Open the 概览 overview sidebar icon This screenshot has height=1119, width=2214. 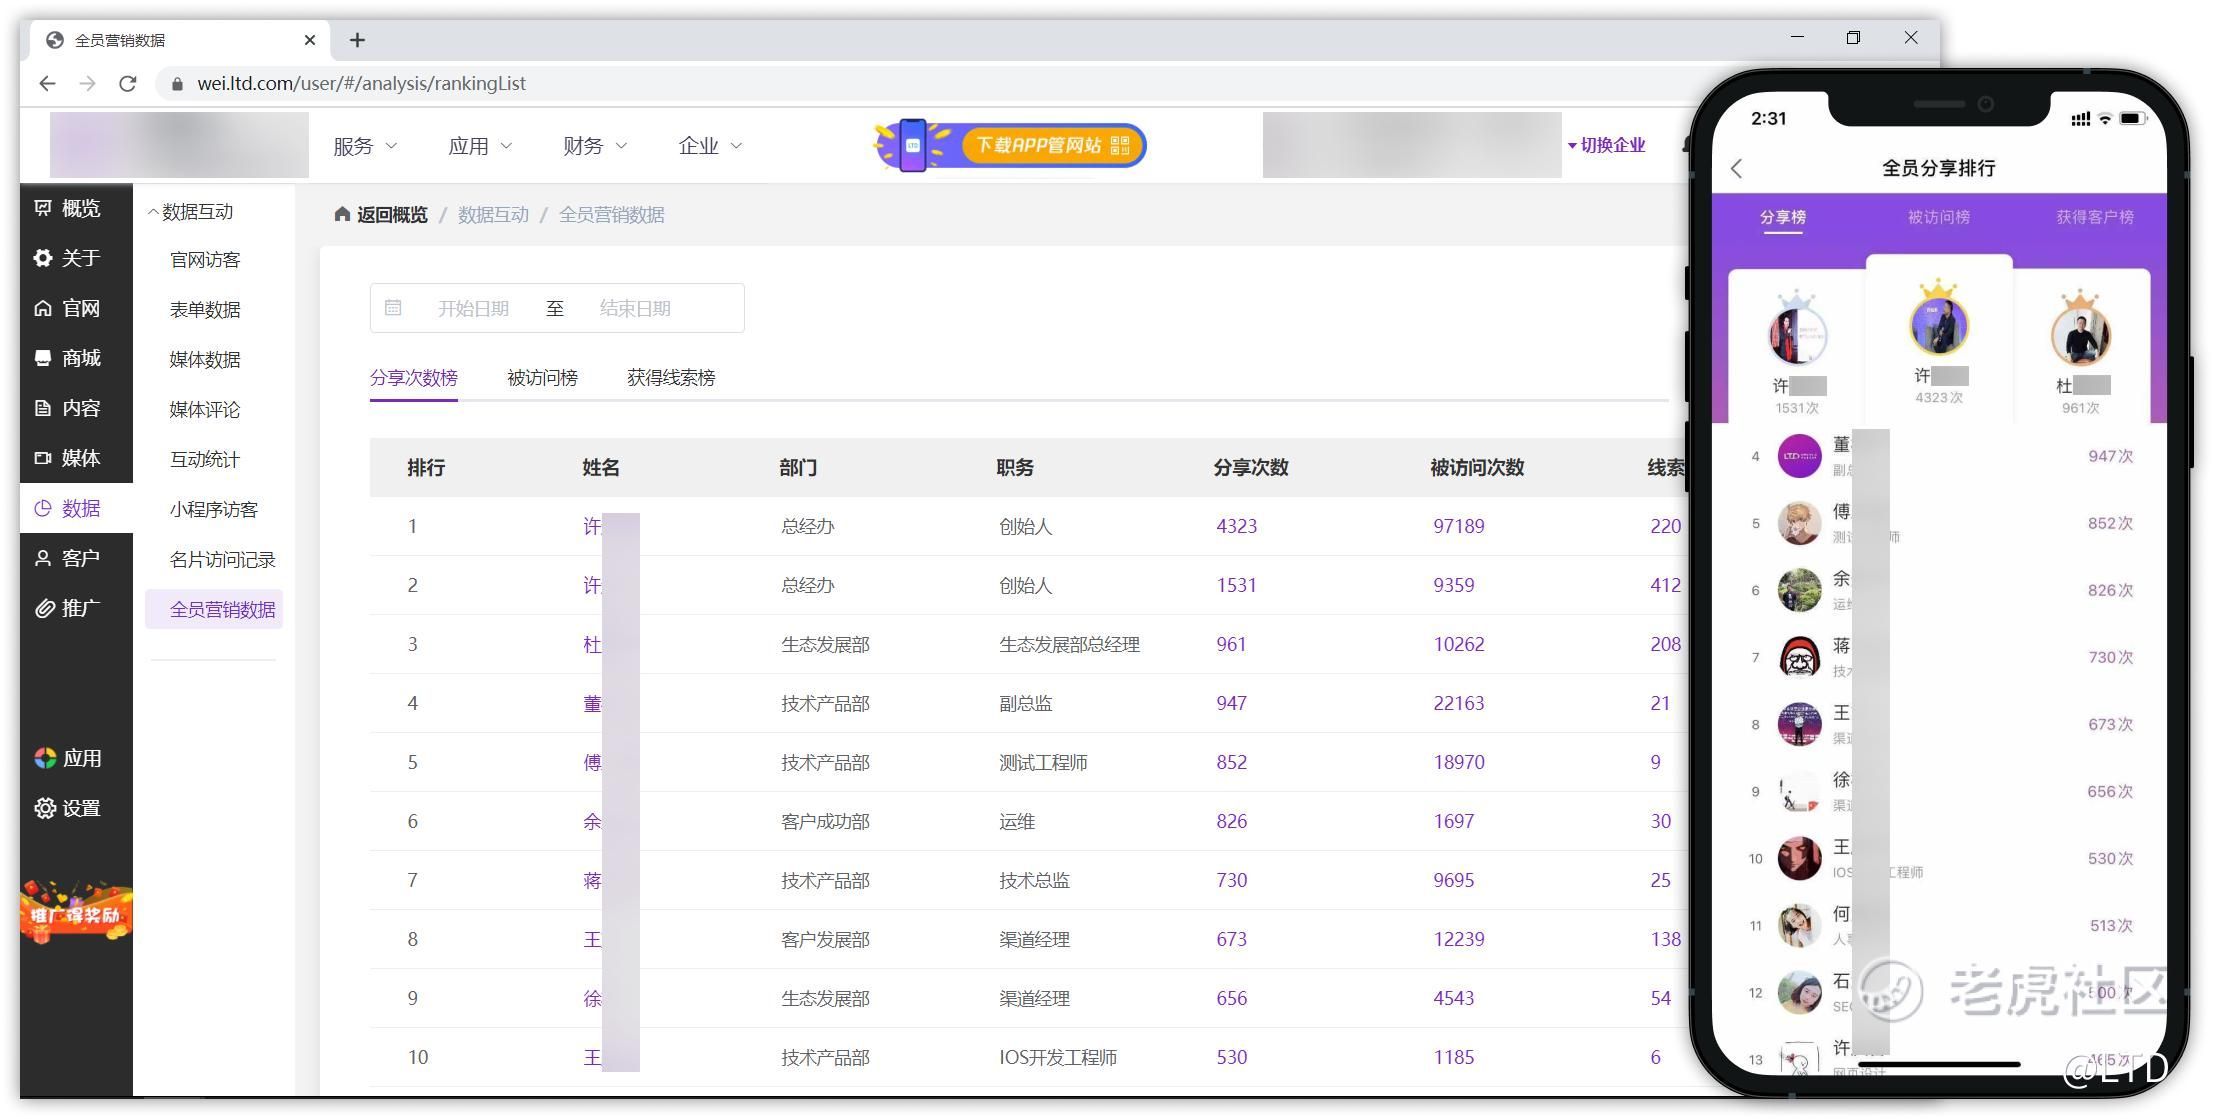(x=43, y=208)
